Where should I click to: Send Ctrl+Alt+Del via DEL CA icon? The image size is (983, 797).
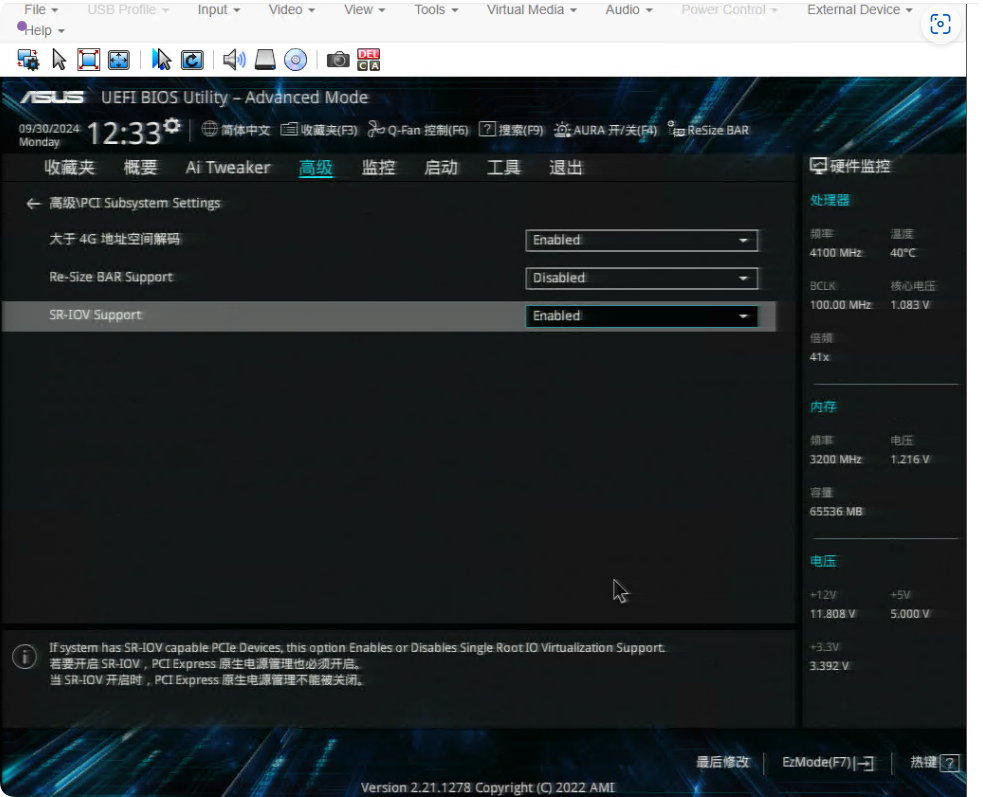[369, 60]
